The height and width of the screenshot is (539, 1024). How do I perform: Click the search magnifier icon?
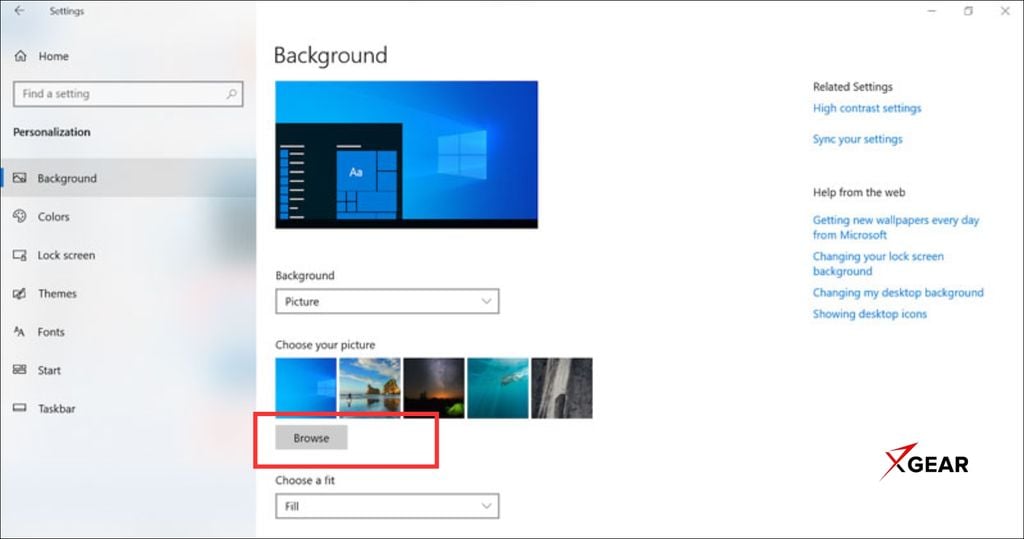[x=231, y=94]
